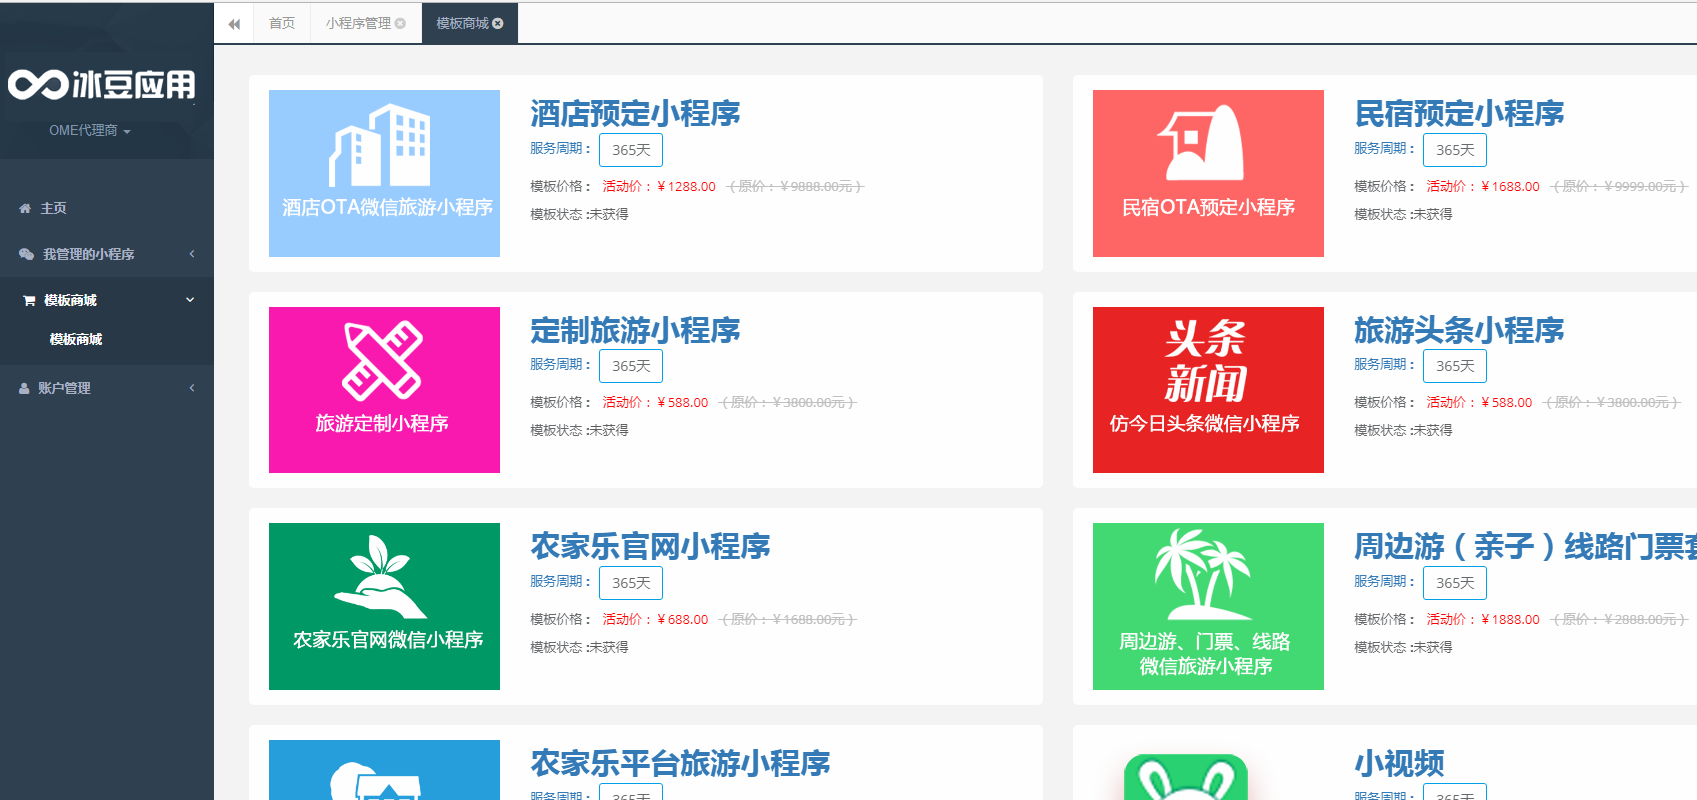Click the double-arrow tab scroll-back icon
The width and height of the screenshot is (1697, 800).
234,24
